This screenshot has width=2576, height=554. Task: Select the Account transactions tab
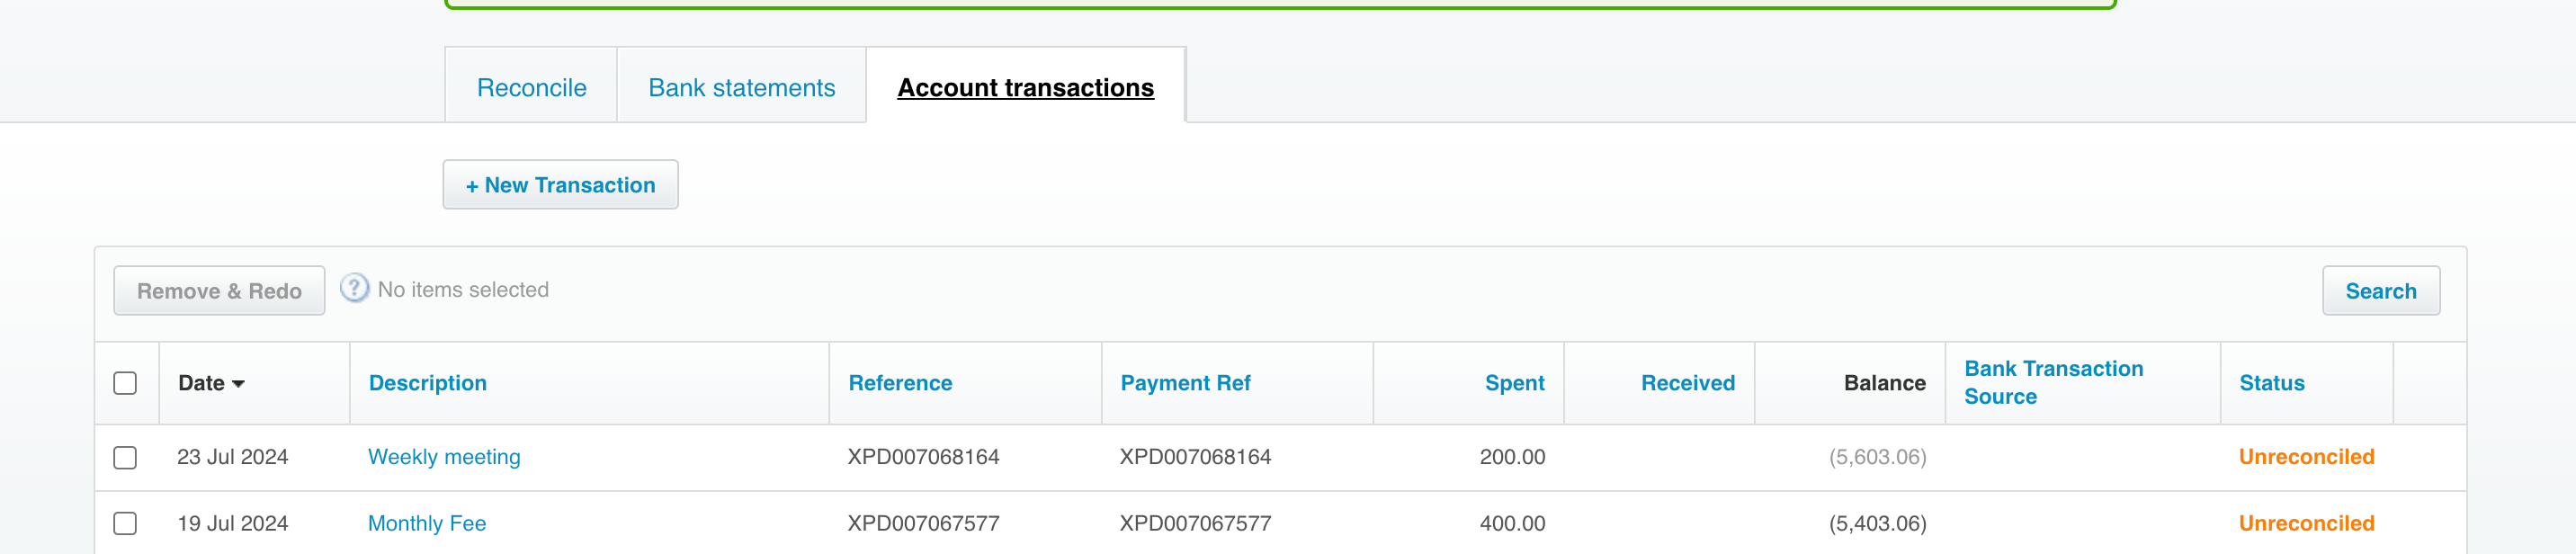1025,87
